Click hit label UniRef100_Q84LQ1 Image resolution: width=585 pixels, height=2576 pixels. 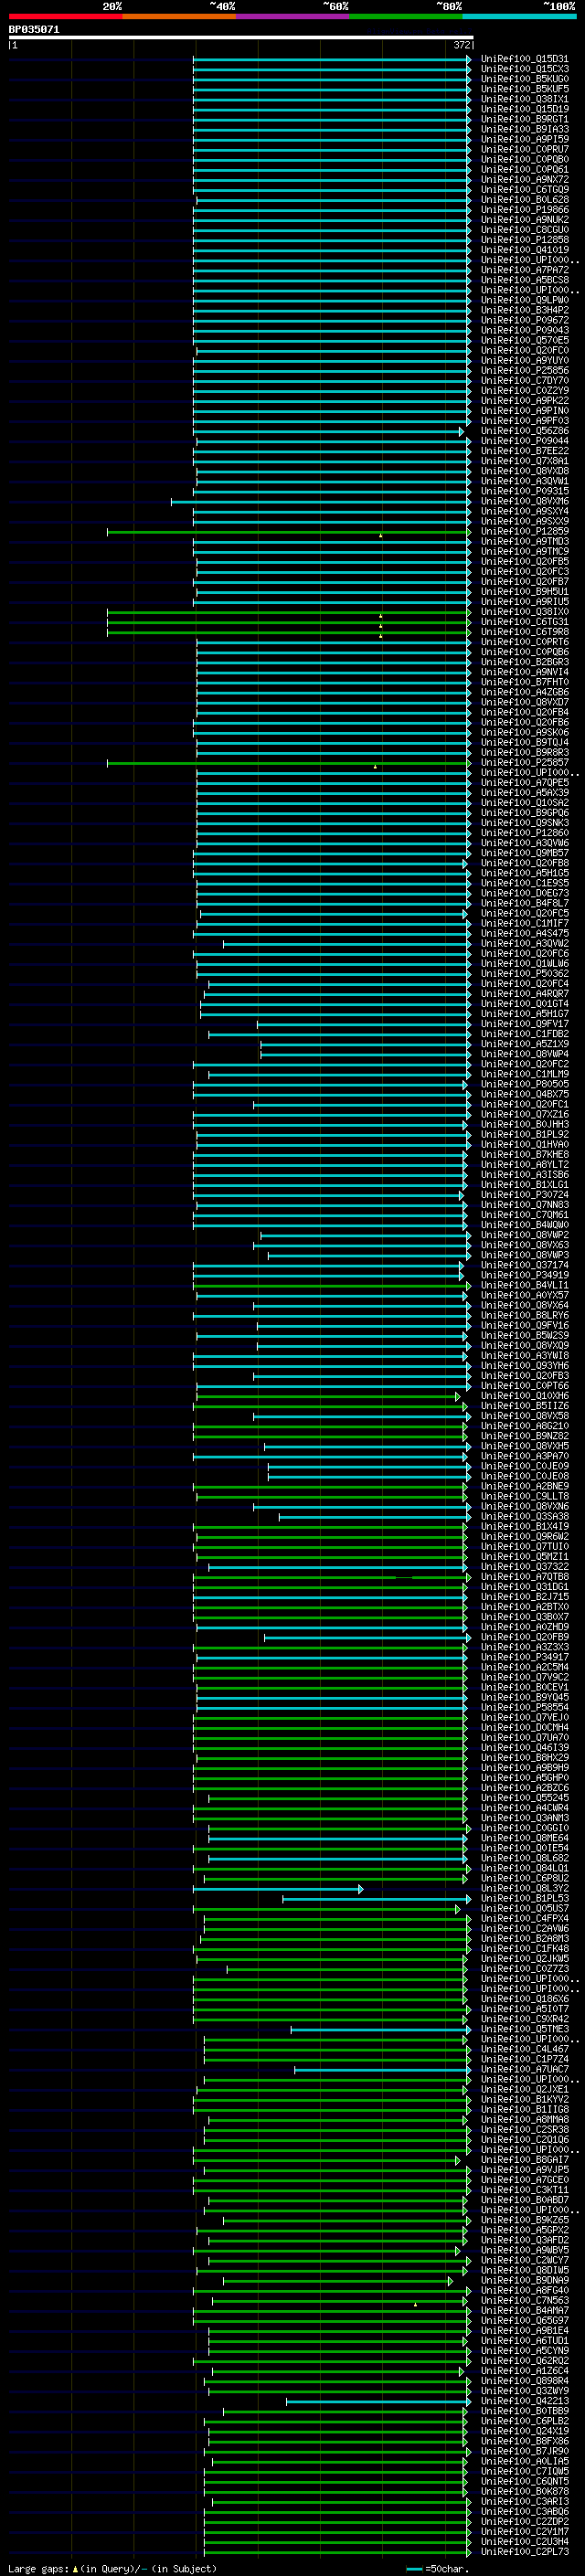[525, 1868]
